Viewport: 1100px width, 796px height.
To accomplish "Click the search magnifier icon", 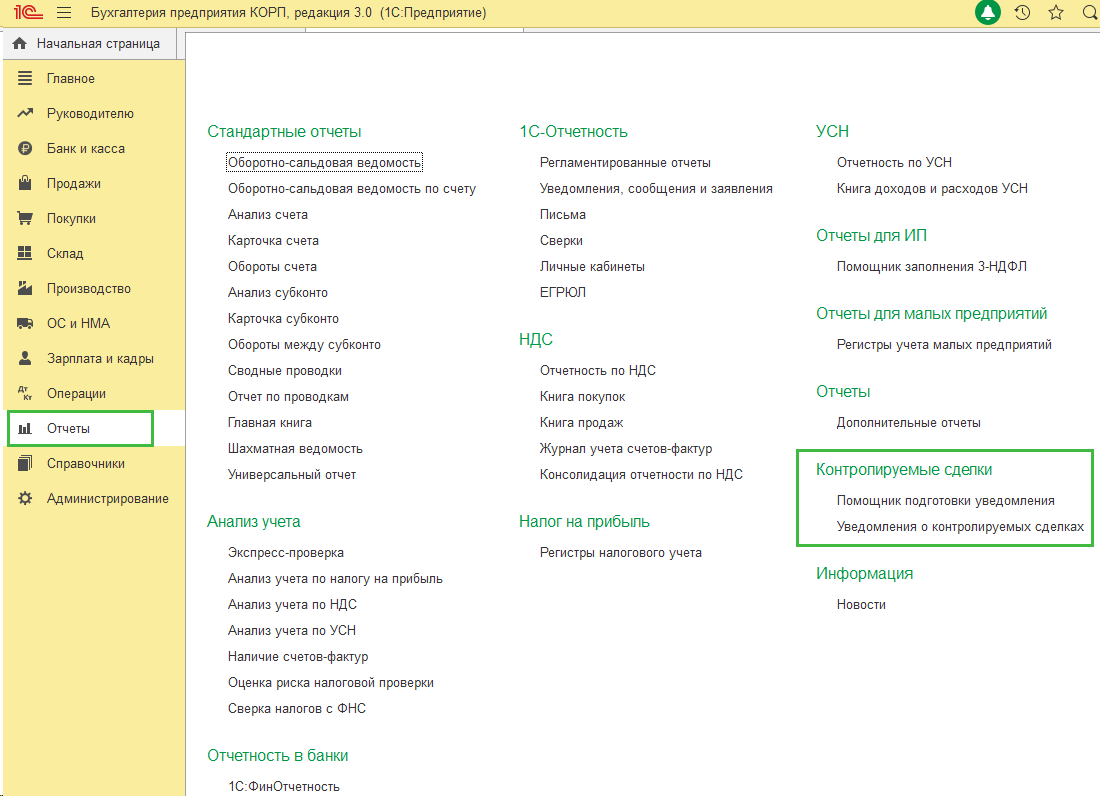I will [1090, 13].
